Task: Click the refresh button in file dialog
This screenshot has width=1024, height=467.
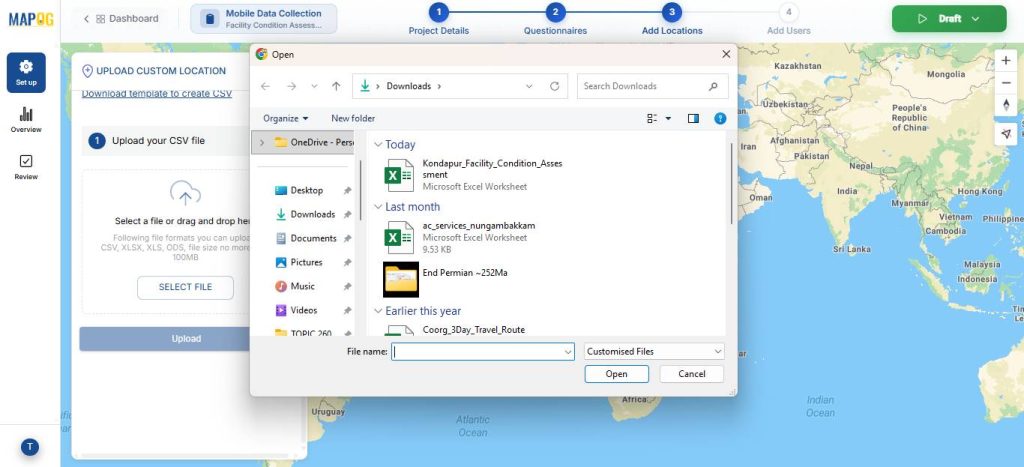Action: click(554, 86)
